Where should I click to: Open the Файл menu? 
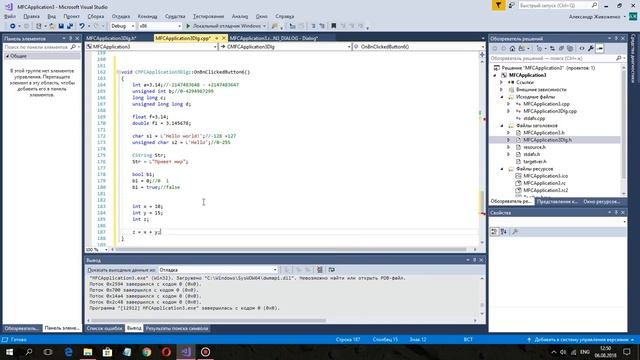pyautogui.click(x=10, y=16)
